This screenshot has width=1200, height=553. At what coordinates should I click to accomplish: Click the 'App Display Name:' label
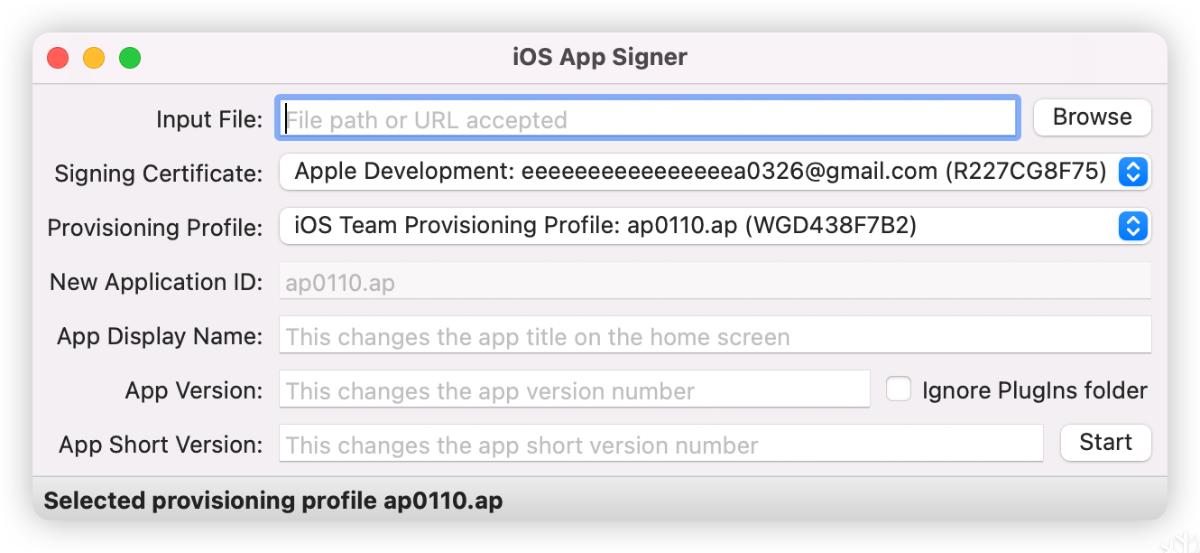pos(160,336)
